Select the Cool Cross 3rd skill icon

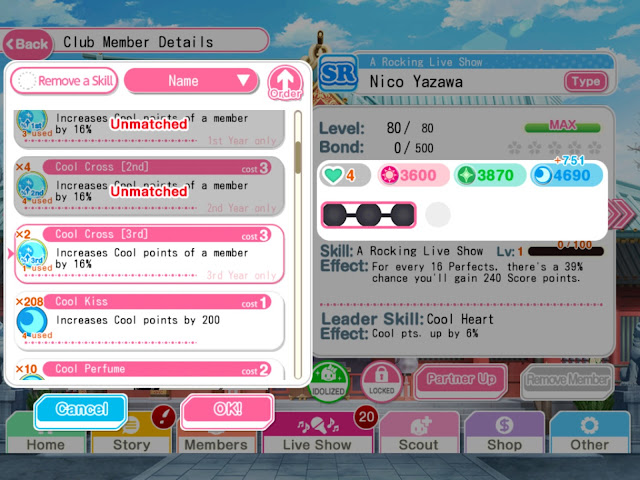point(32,255)
